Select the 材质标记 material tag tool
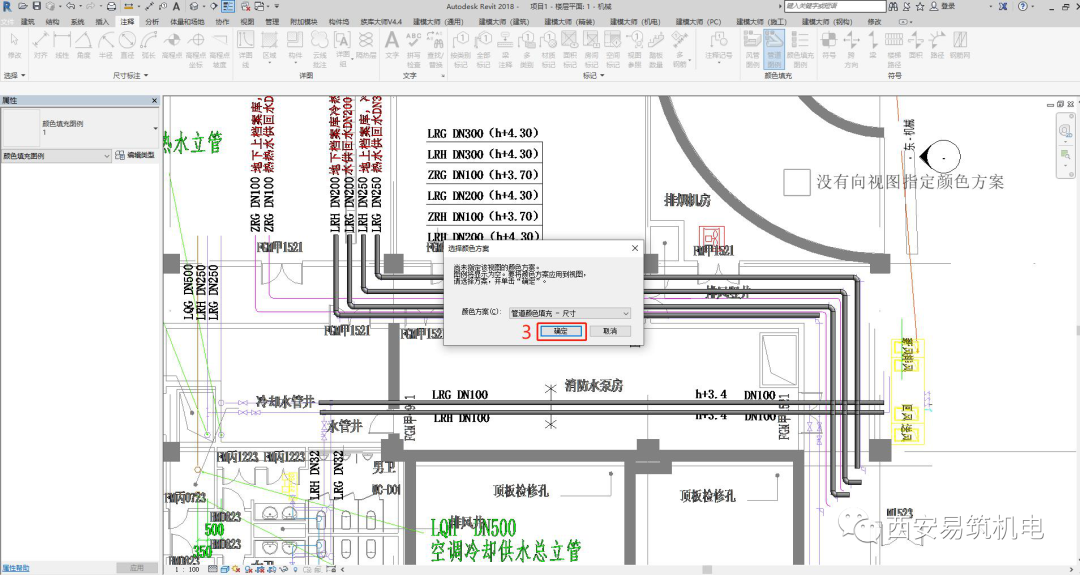The height and width of the screenshot is (575, 1080). 548,48
